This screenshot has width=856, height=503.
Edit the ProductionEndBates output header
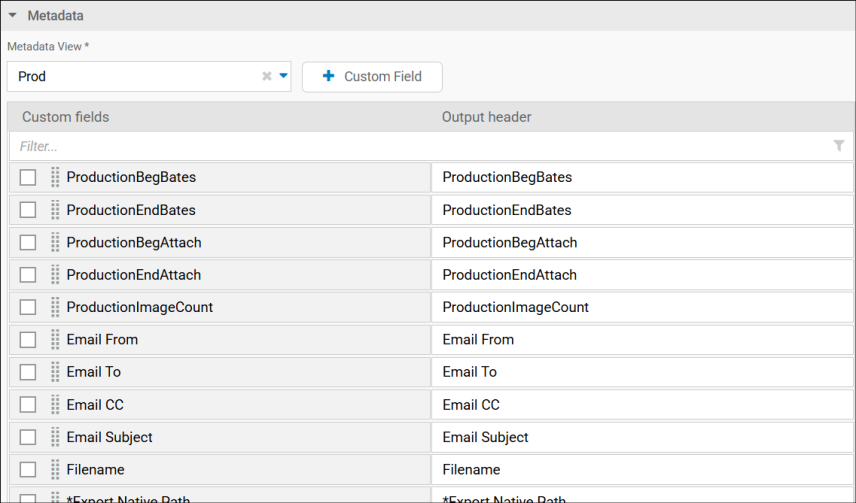pos(642,210)
